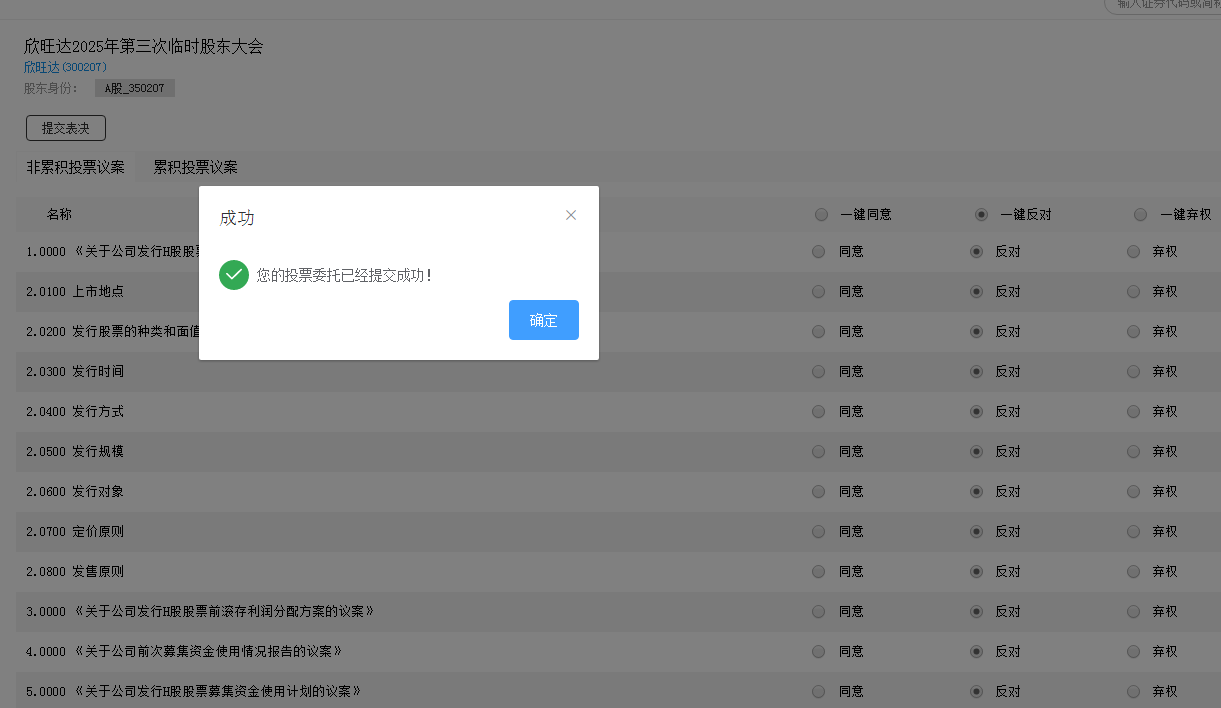Choose 同意 for proposal 3.0000

point(819,611)
